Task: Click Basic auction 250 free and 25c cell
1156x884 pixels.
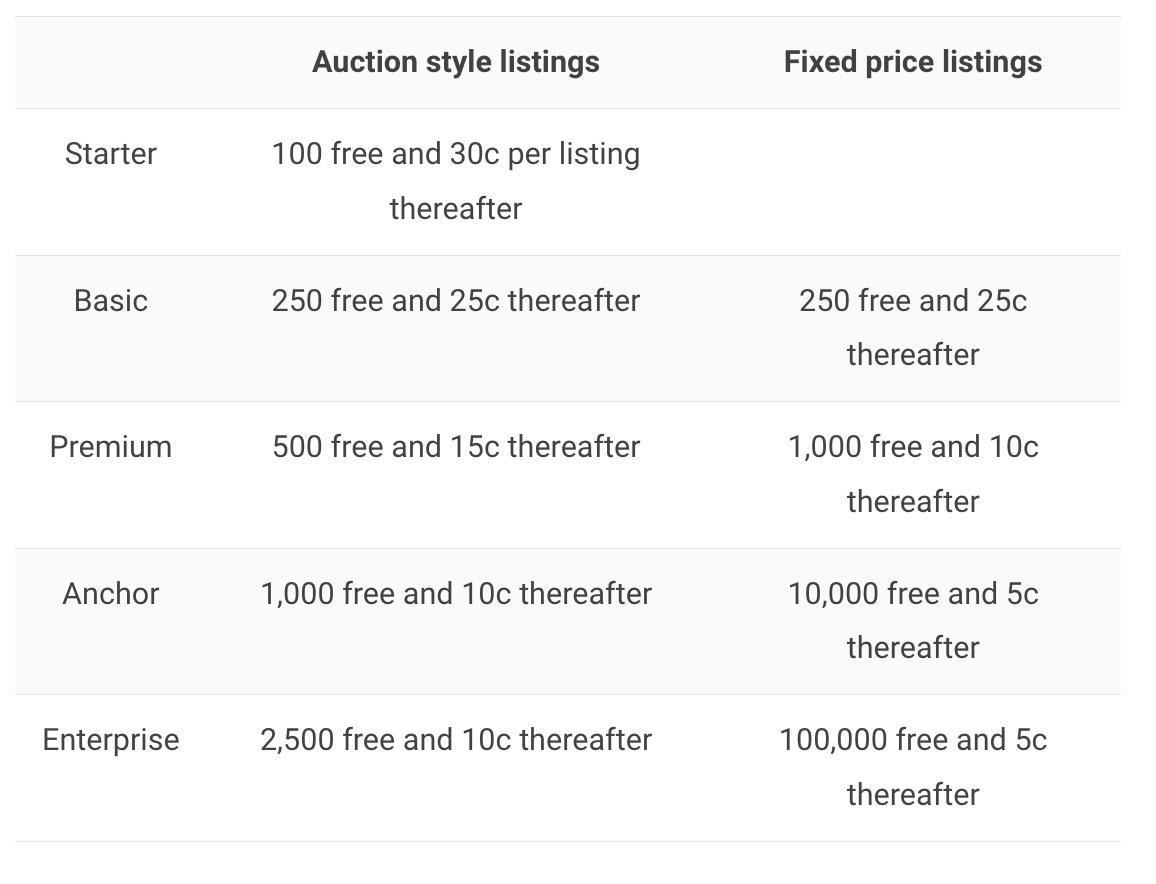Action: pos(456,301)
